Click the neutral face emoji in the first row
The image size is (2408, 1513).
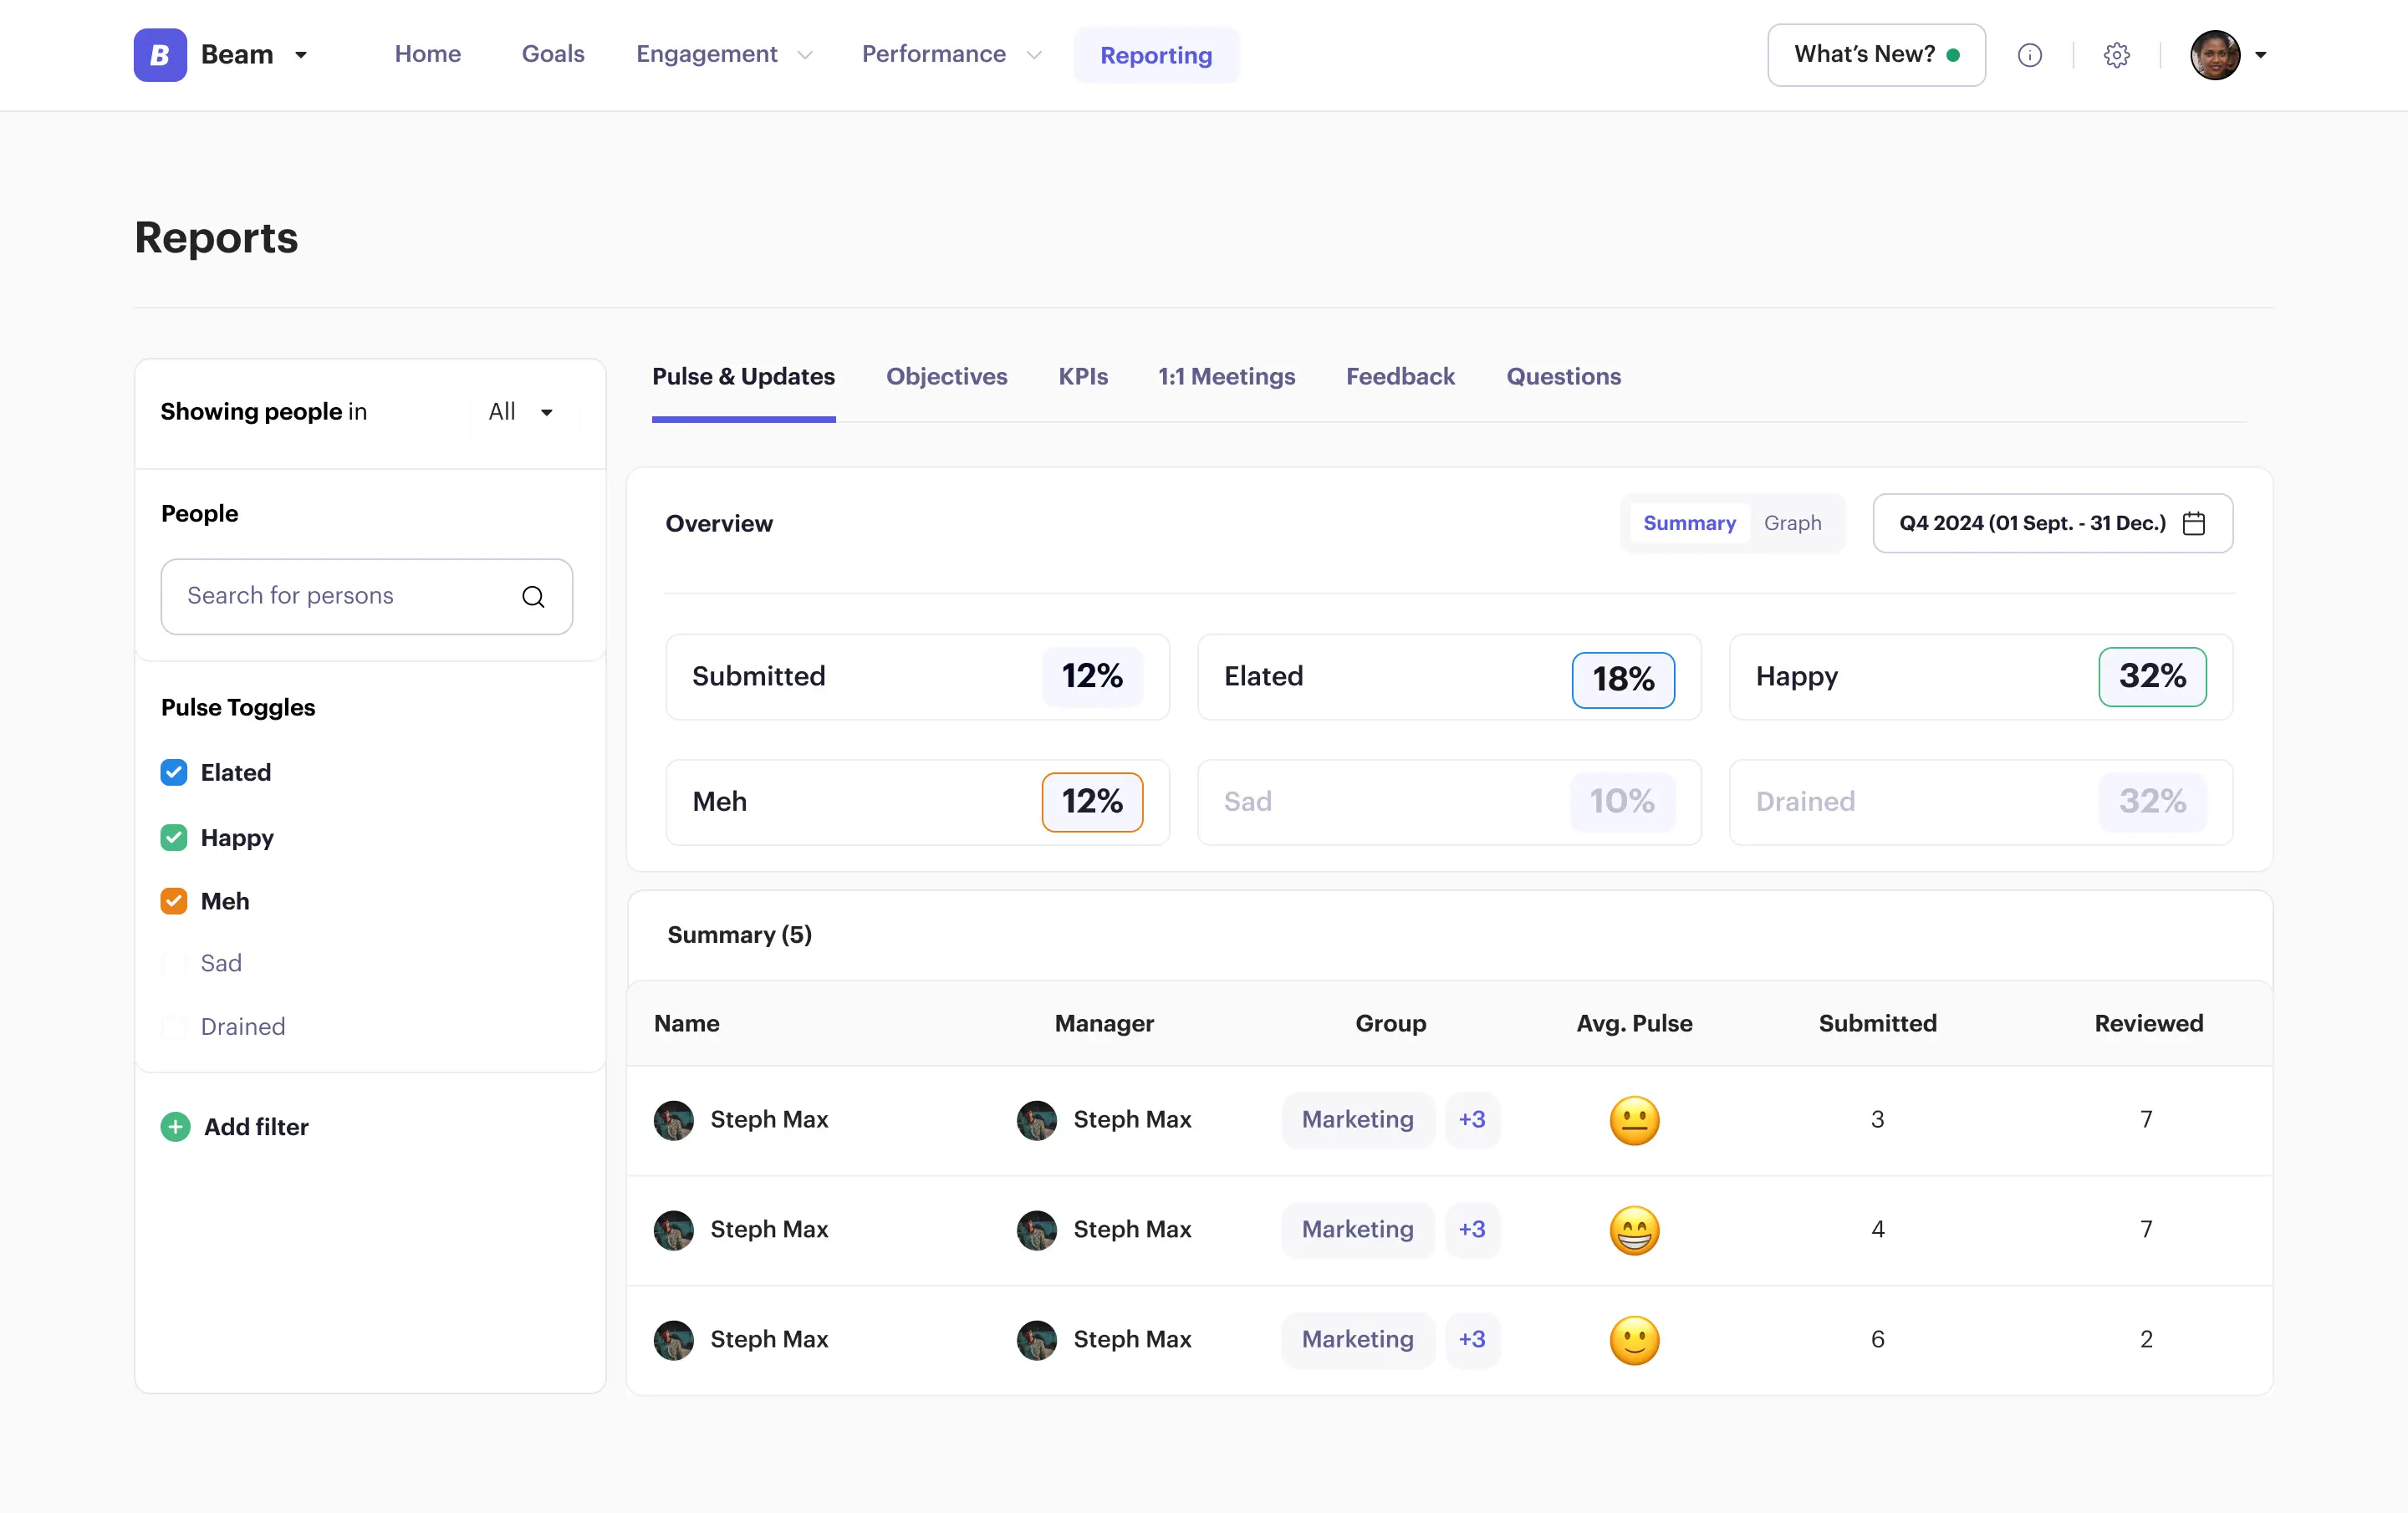coord(1634,1120)
